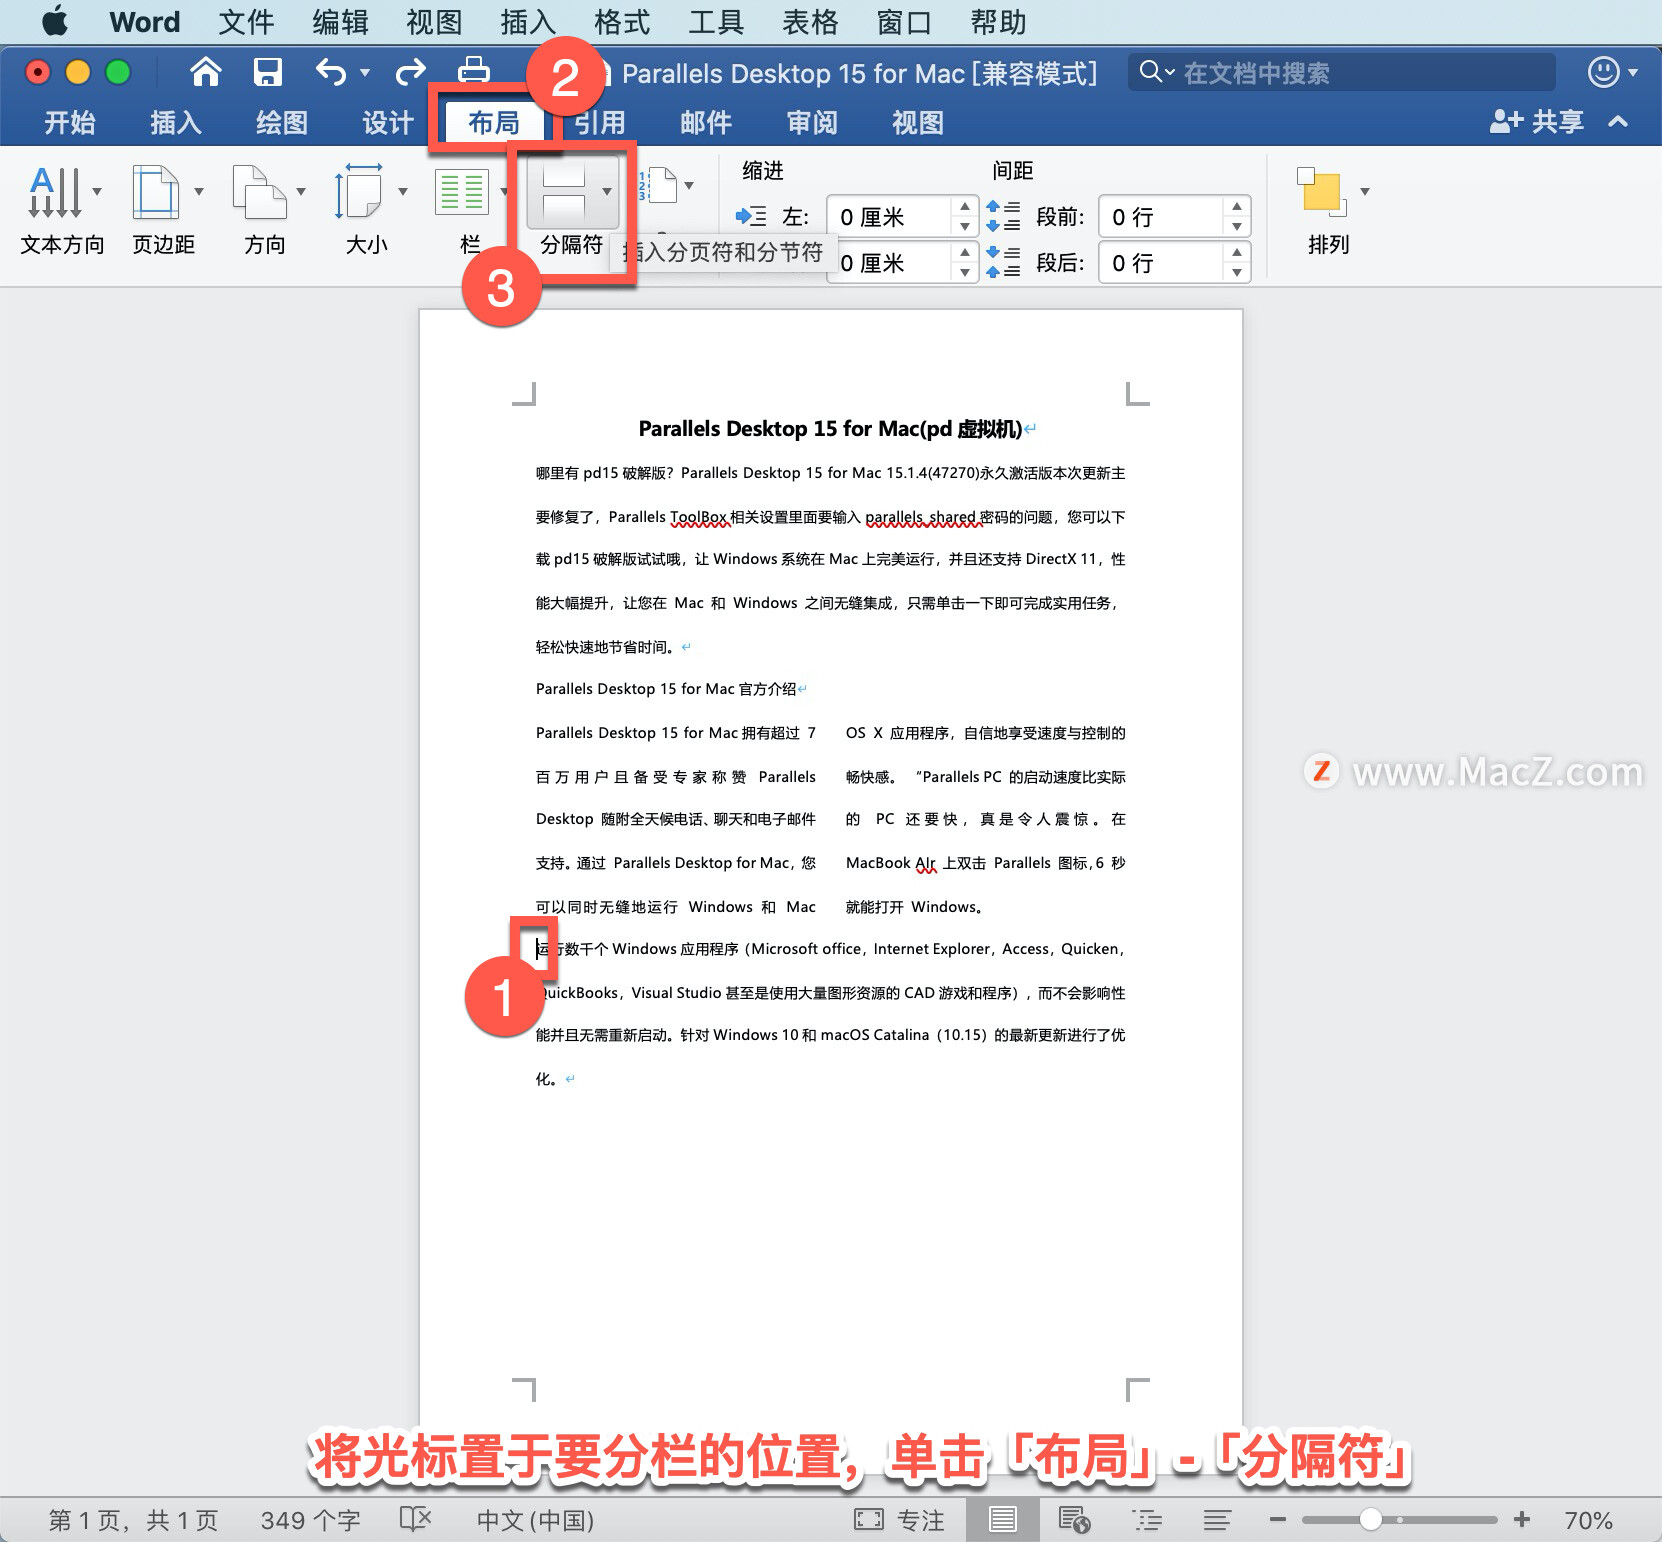
Task: Click the zoom out minus icon
Action: click(1277, 1520)
